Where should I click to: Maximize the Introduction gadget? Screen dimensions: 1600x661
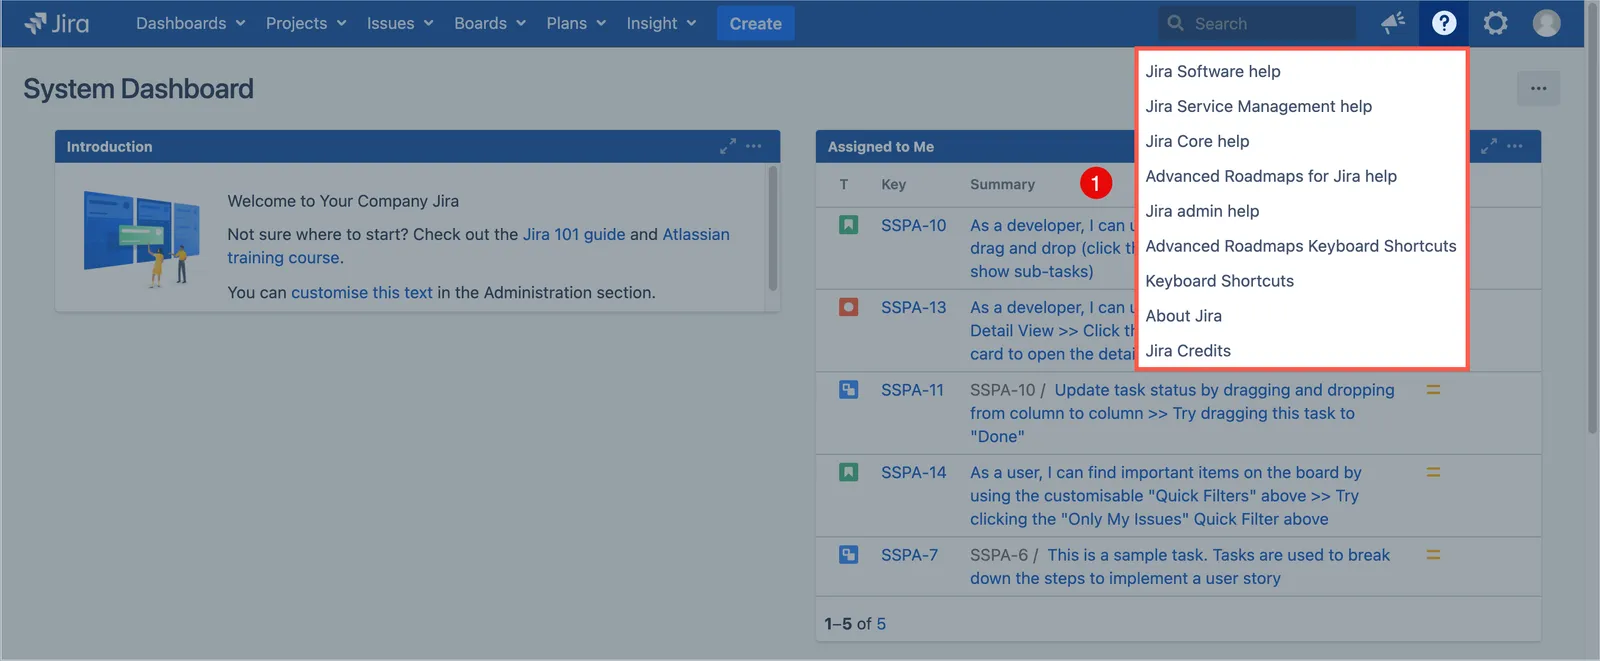click(728, 146)
